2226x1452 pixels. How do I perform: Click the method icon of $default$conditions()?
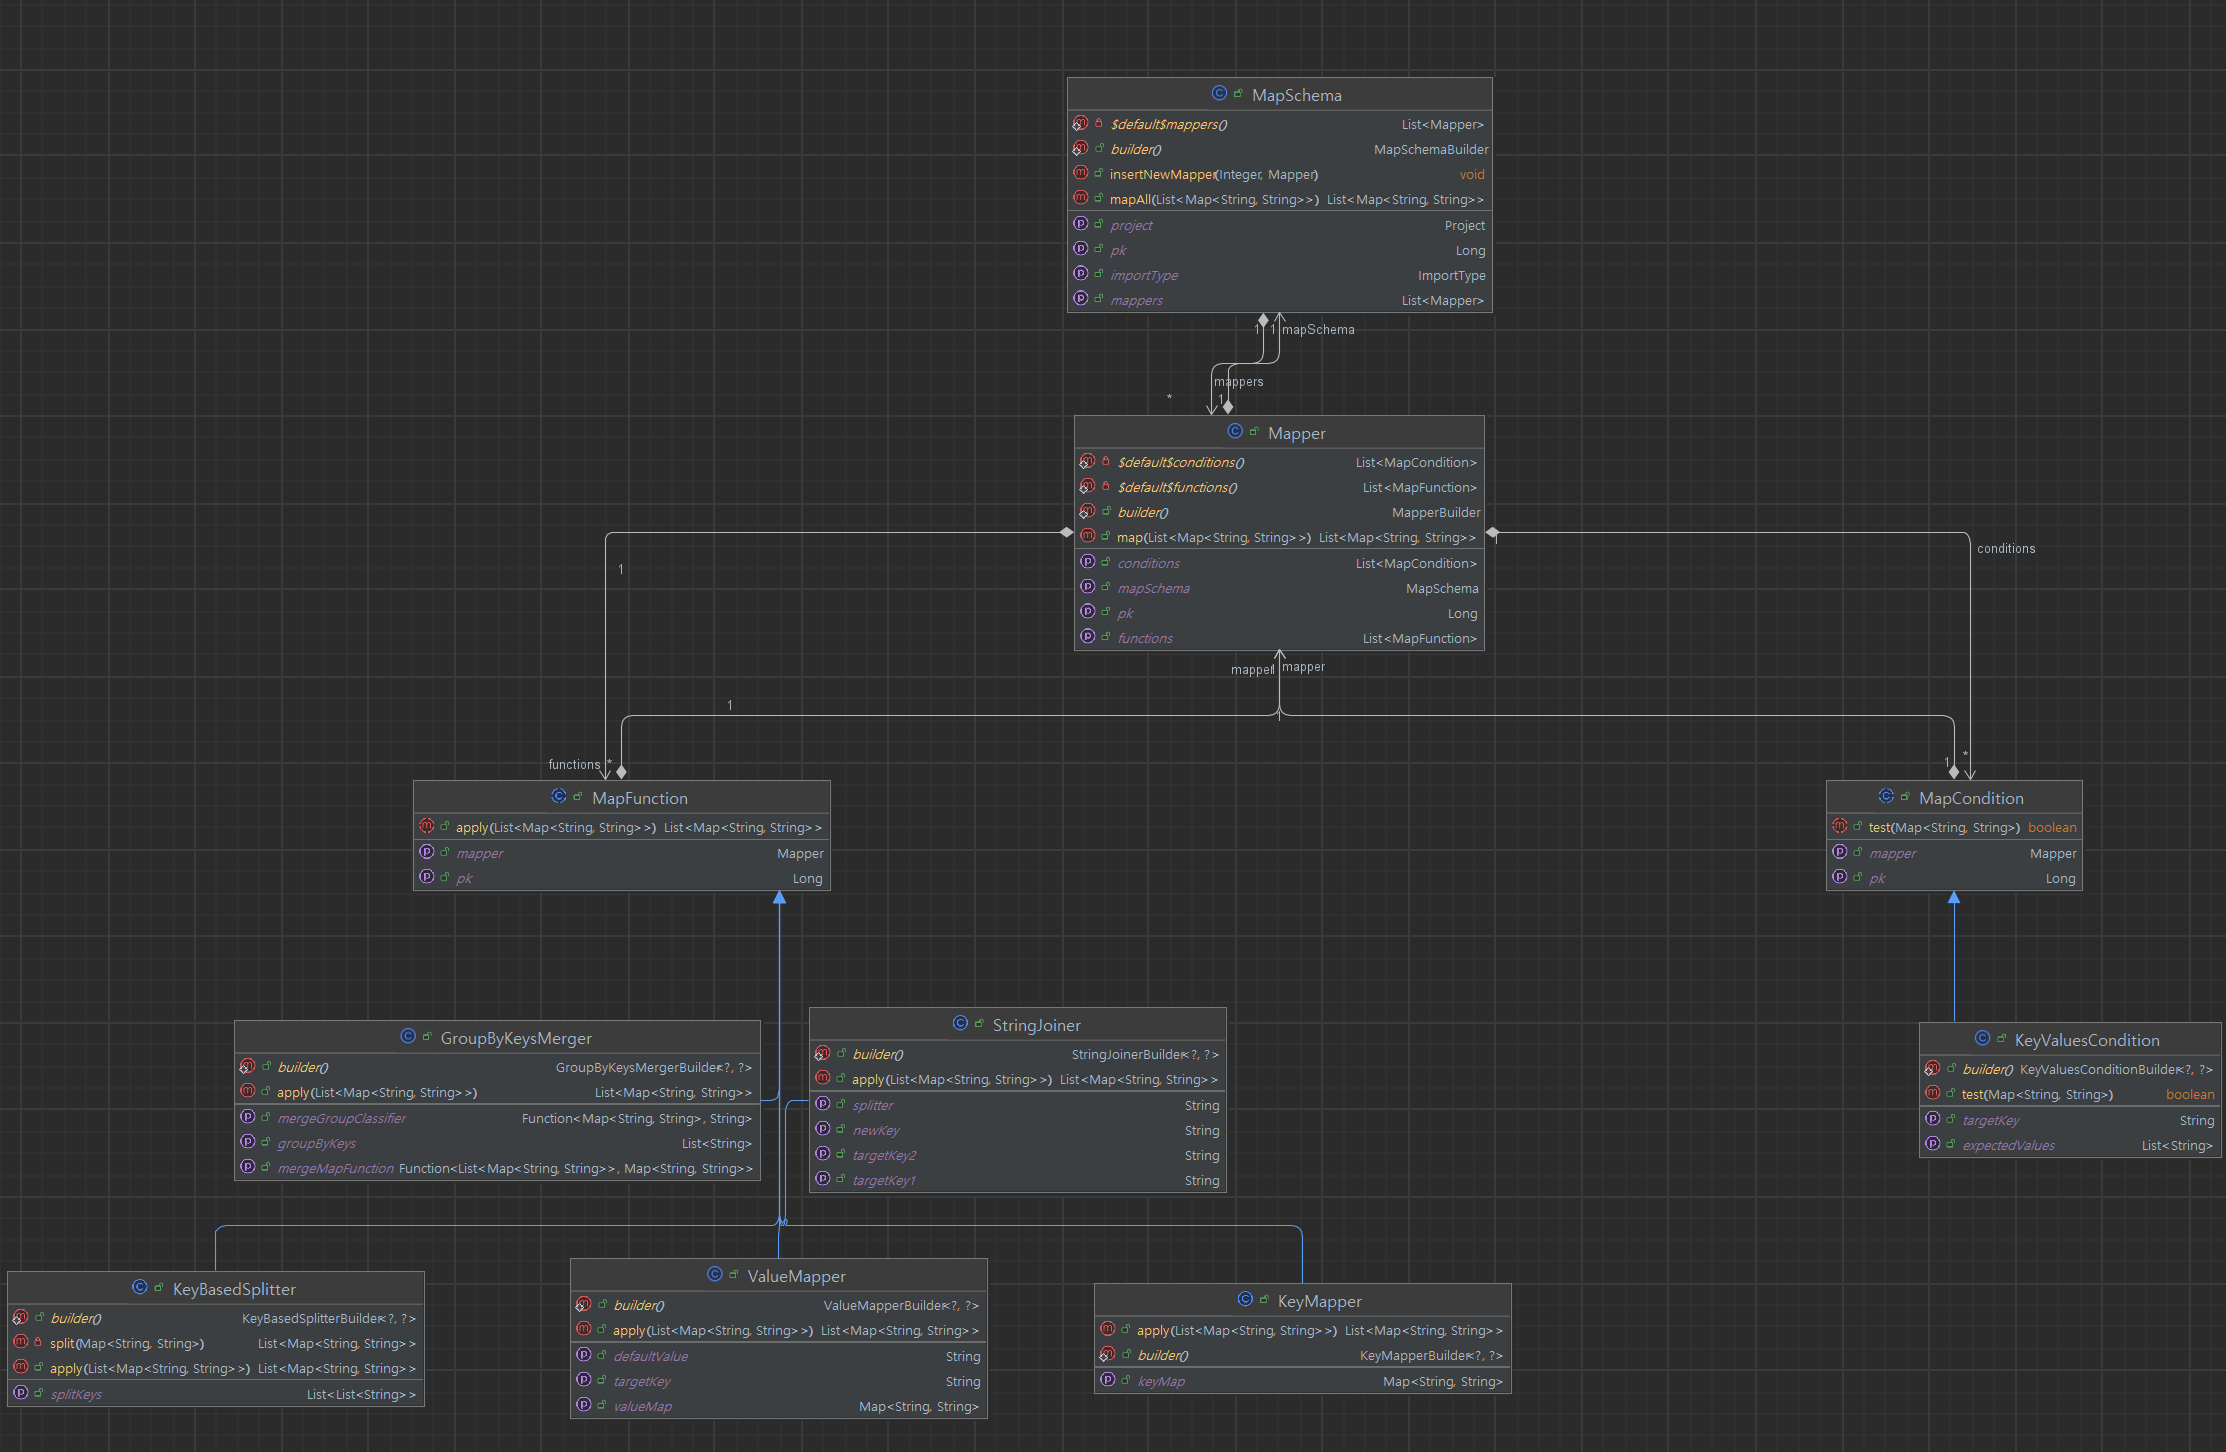click(1088, 462)
